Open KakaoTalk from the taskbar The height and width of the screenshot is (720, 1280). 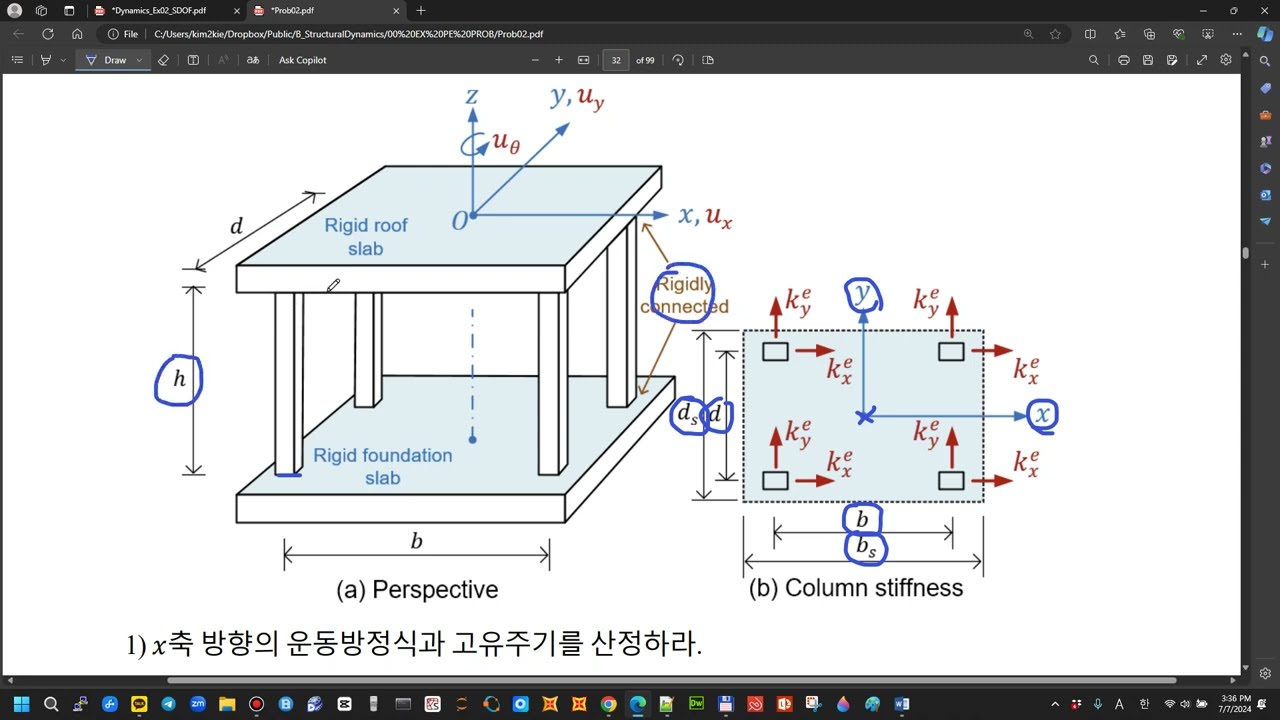(x=139, y=704)
